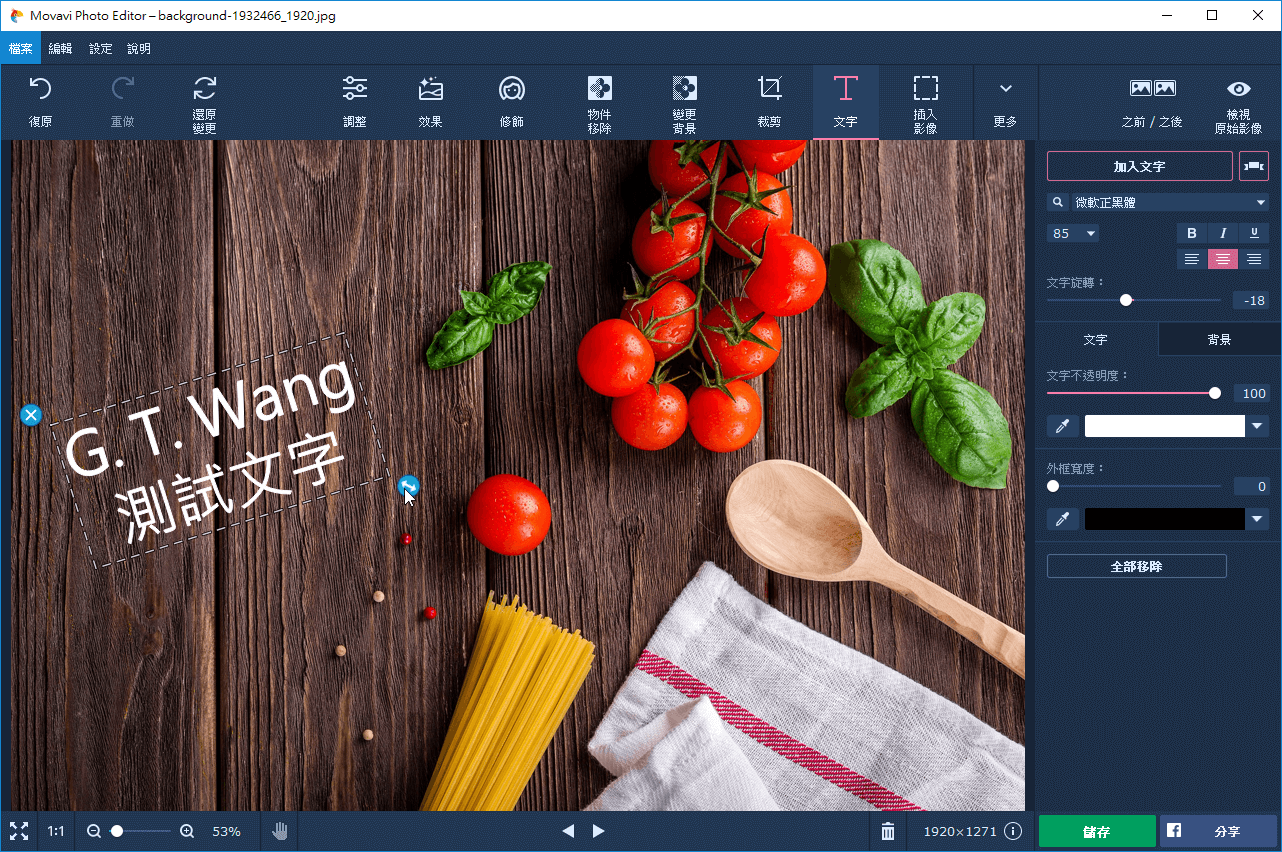Click the trash can delete icon
Viewport: 1282px width, 852px height.
887,831
